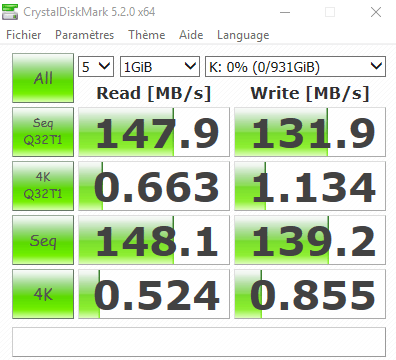Click the 0.663 4K Q32T1 read result
The width and height of the screenshot is (396, 360).
point(154,186)
